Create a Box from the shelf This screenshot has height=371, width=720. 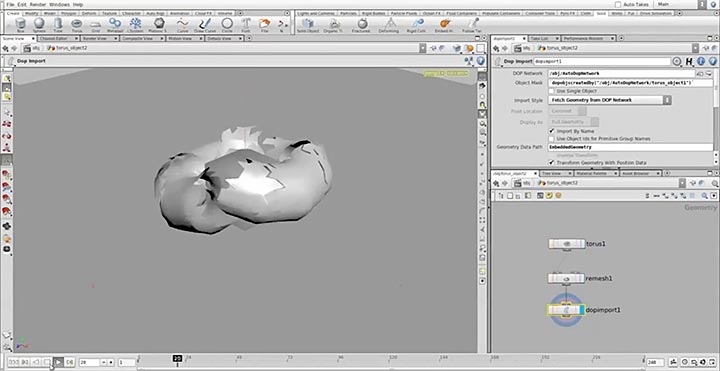[20, 25]
